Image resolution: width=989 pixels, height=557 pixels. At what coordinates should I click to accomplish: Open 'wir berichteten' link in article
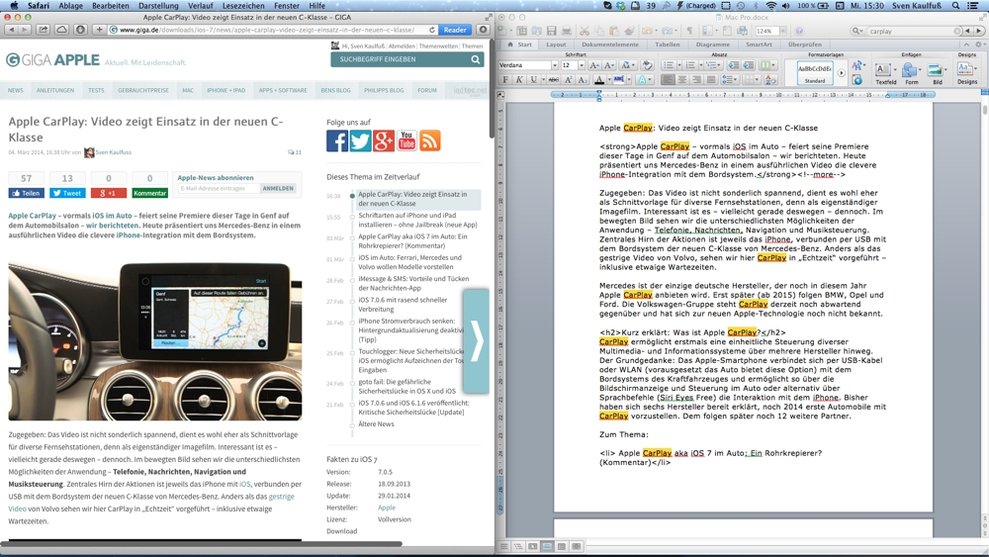[112, 225]
